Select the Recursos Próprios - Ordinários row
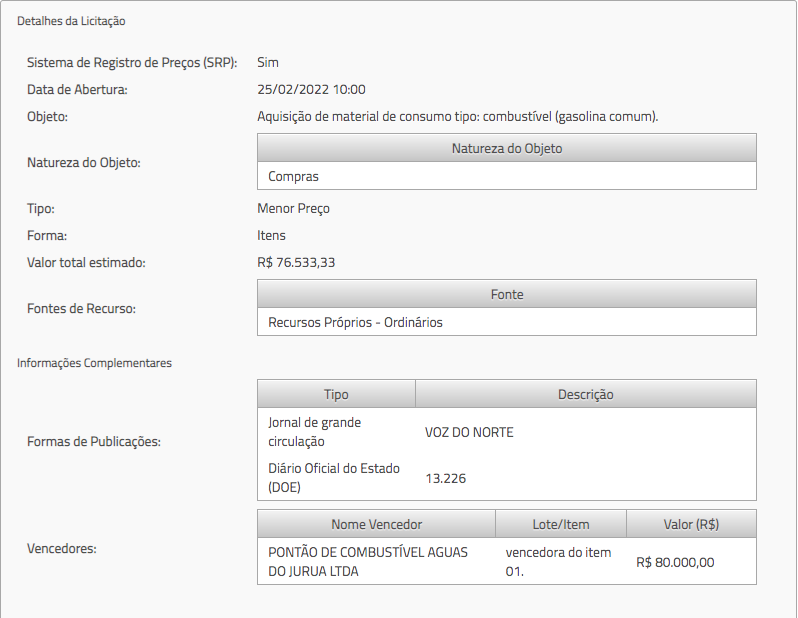 click(x=355, y=322)
